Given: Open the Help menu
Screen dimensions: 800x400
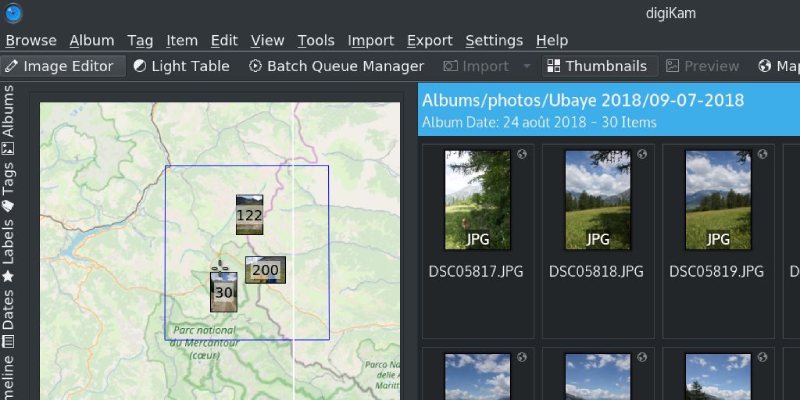Looking at the screenshot, I should tap(552, 40).
